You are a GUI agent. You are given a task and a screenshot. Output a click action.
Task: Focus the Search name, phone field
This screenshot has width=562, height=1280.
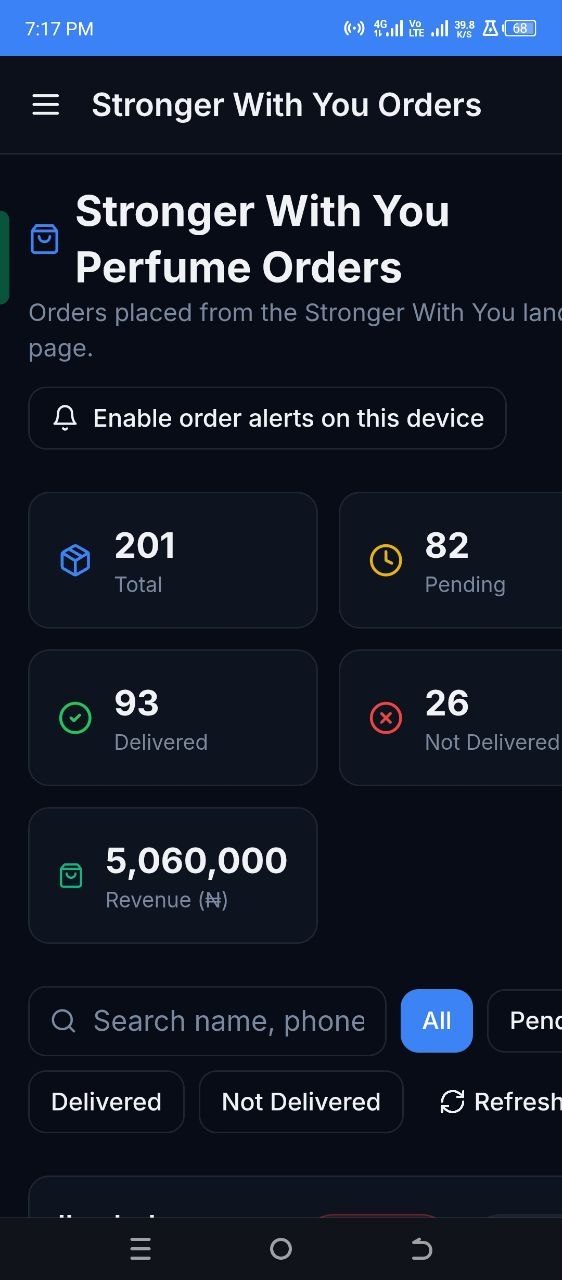point(207,1021)
